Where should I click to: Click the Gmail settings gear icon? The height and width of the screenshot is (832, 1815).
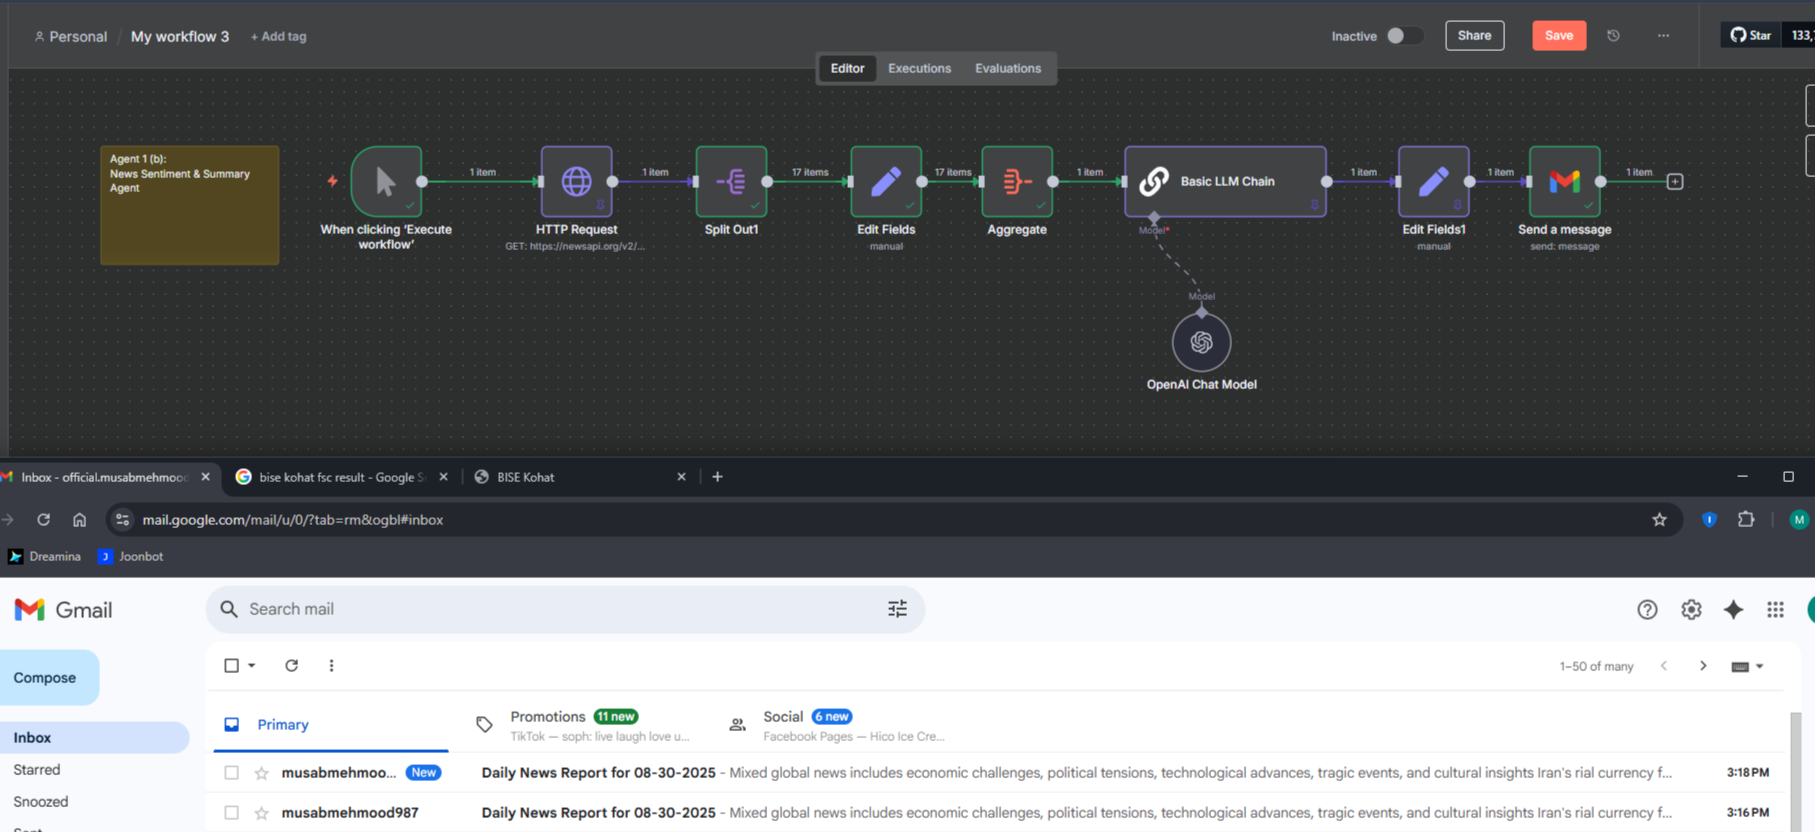1691,609
